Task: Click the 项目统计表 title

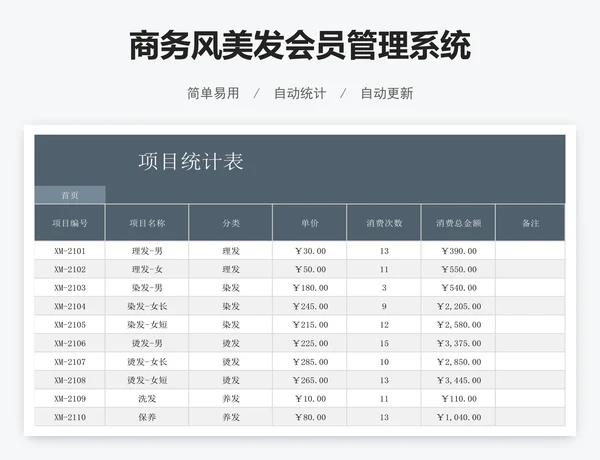Action: click(x=191, y=161)
